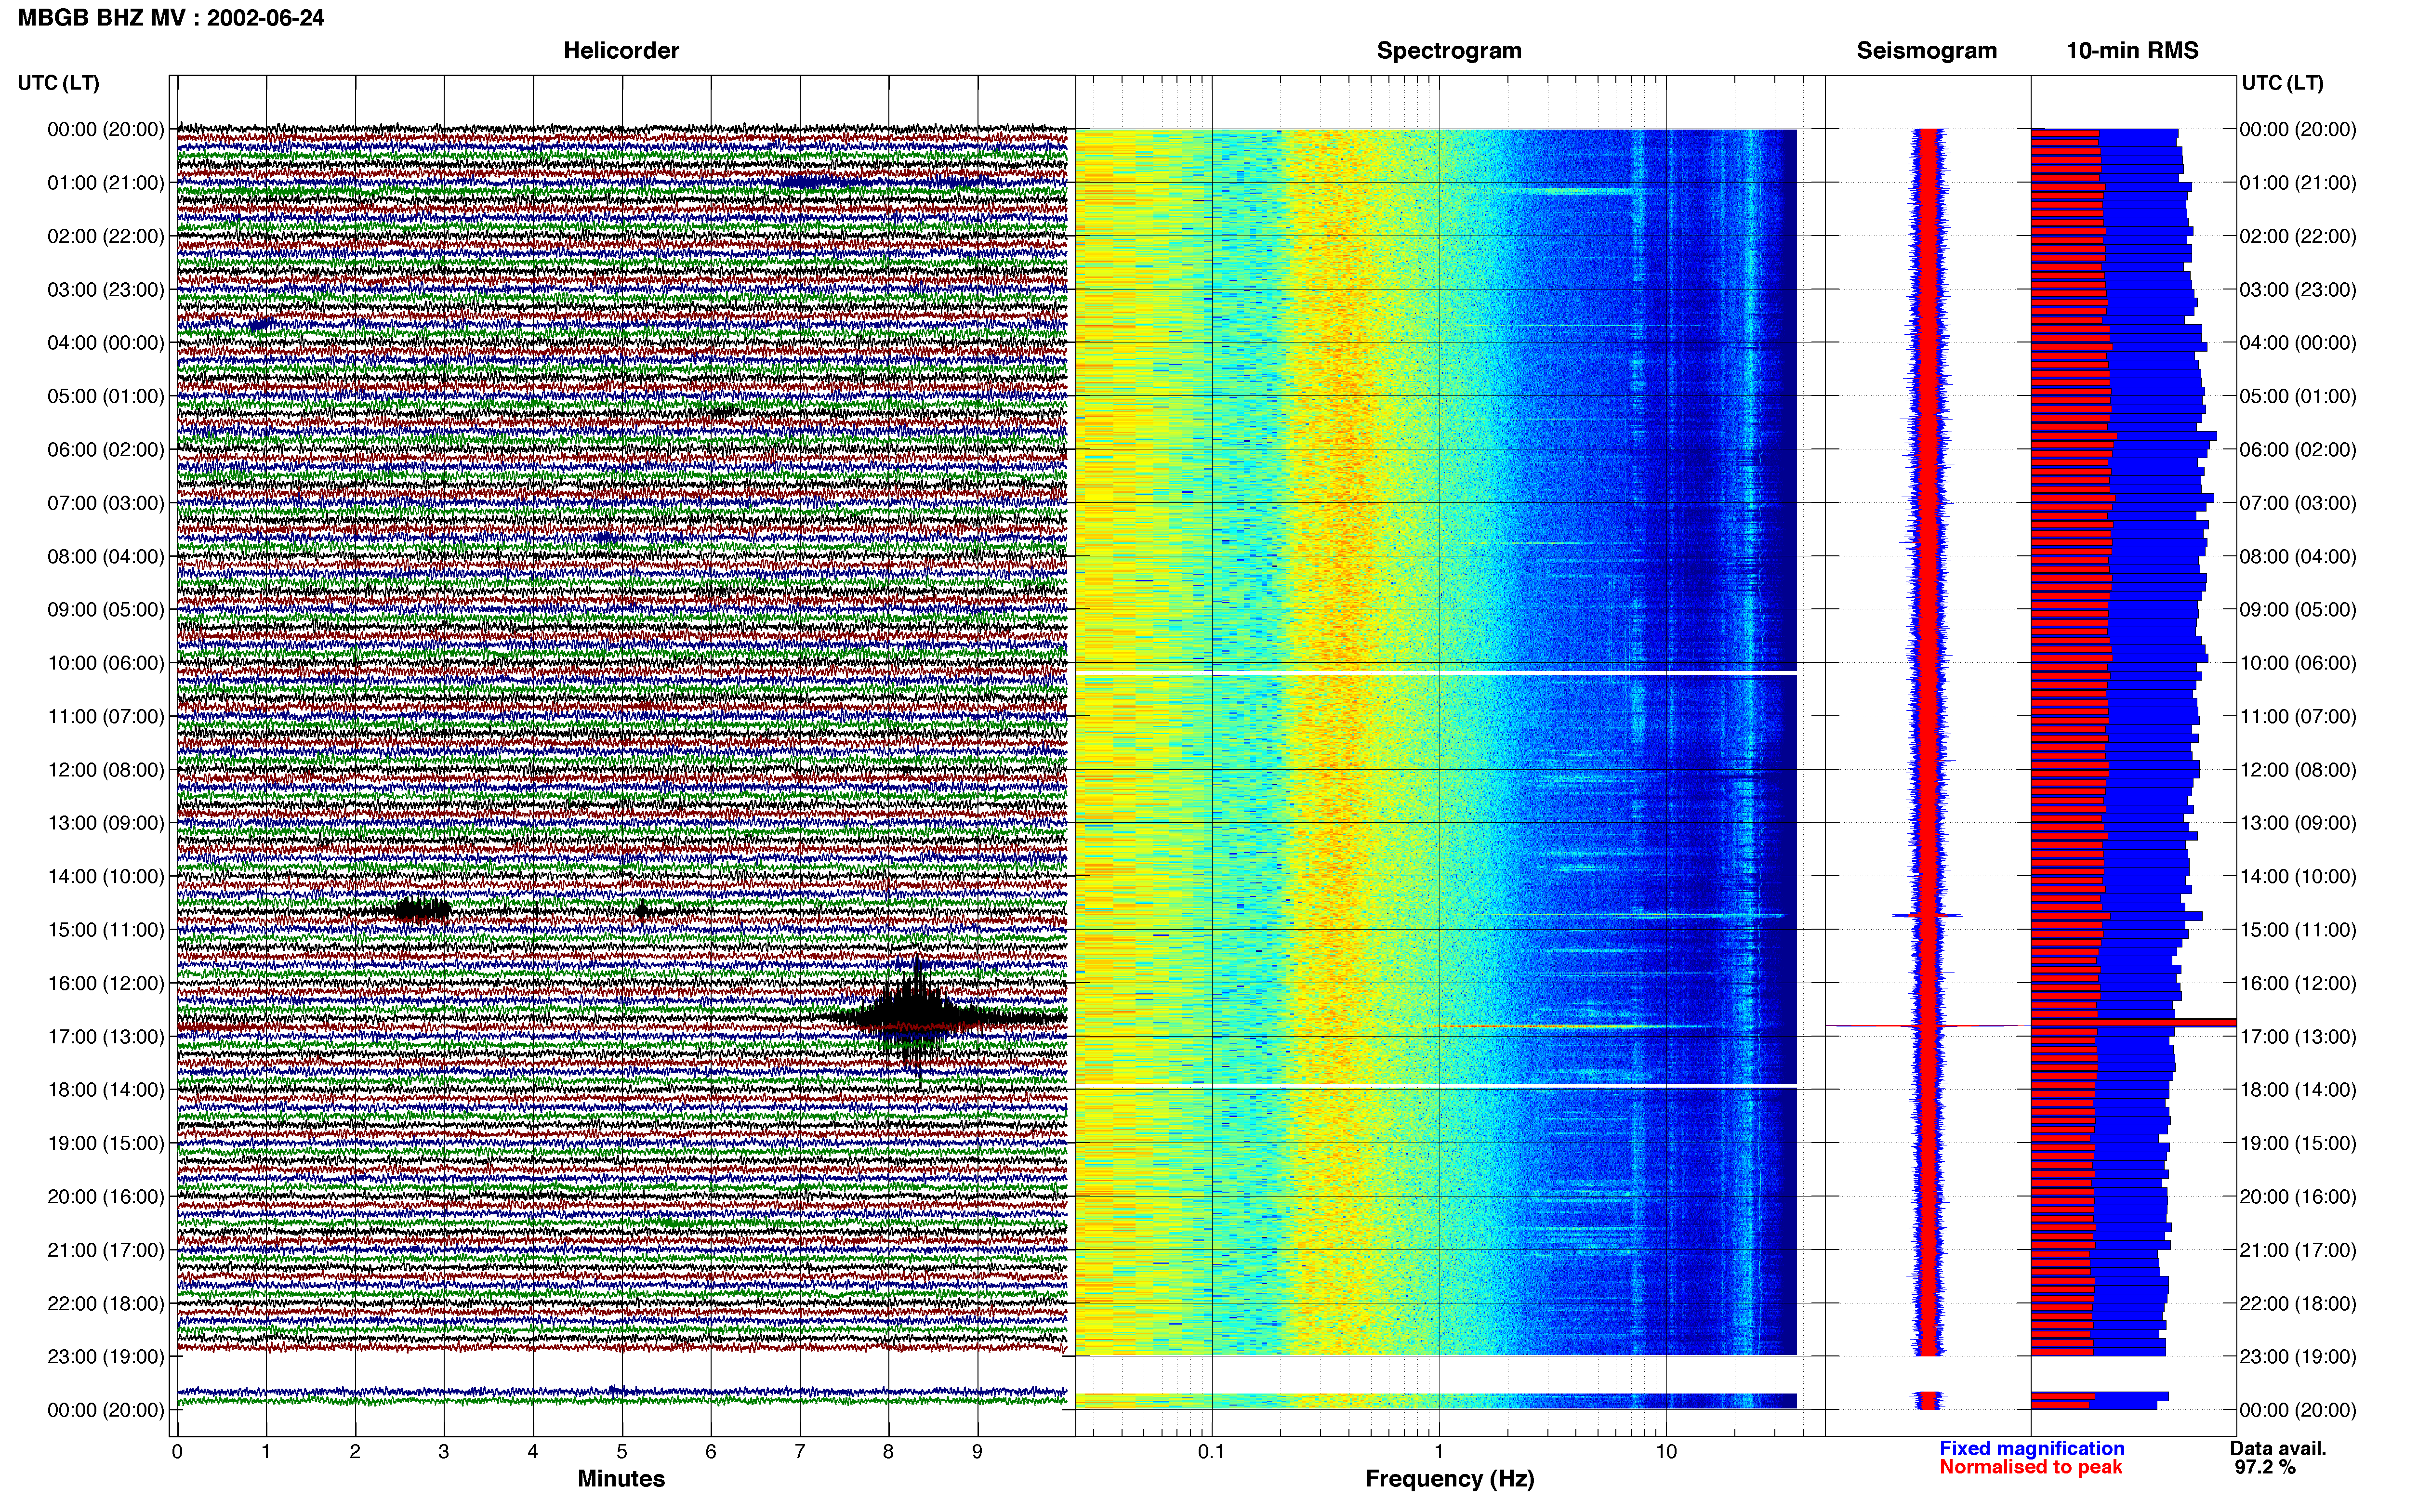Click '17:00 (13:00)' label beside the RMS panel
2418x1512 pixels.
point(2298,1037)
